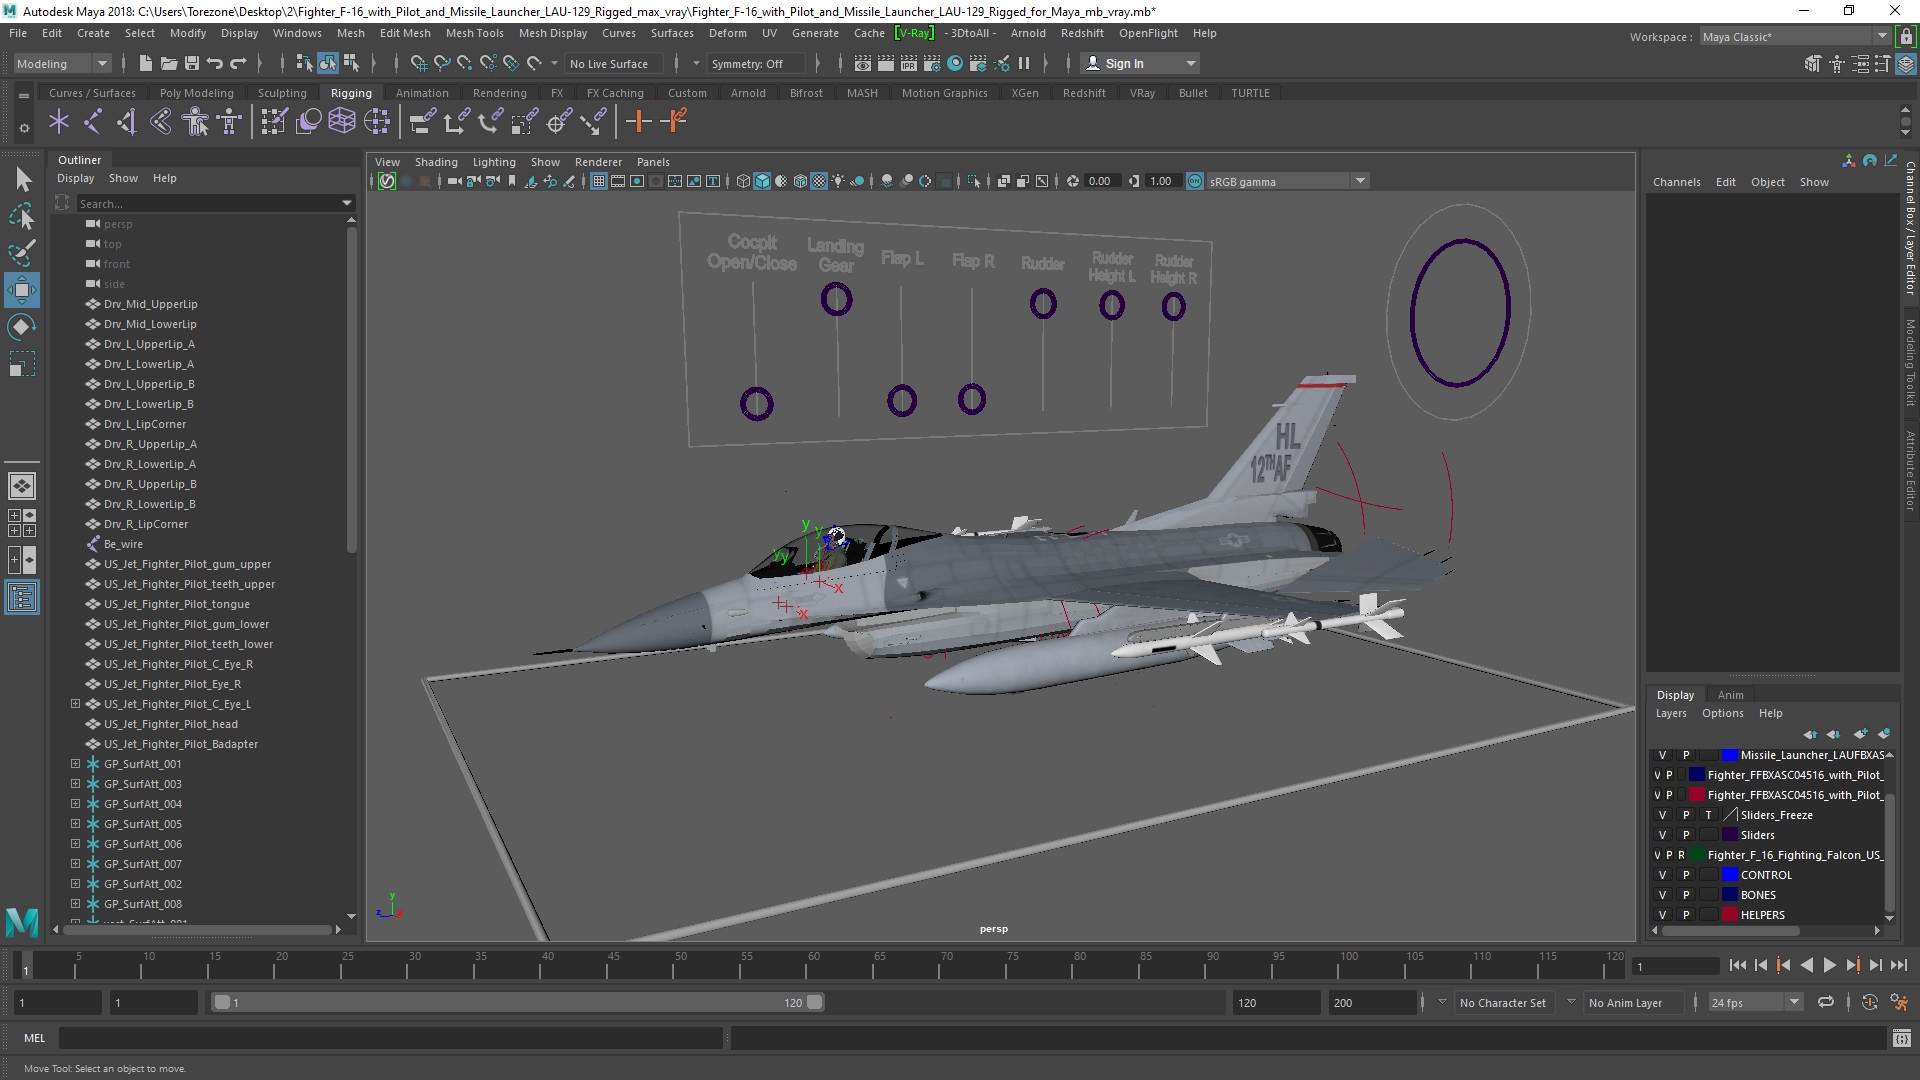Click the HumanIK skeleton shelf icon
The height and width of the screenshot is (1080, 1920).
(230, 122)
